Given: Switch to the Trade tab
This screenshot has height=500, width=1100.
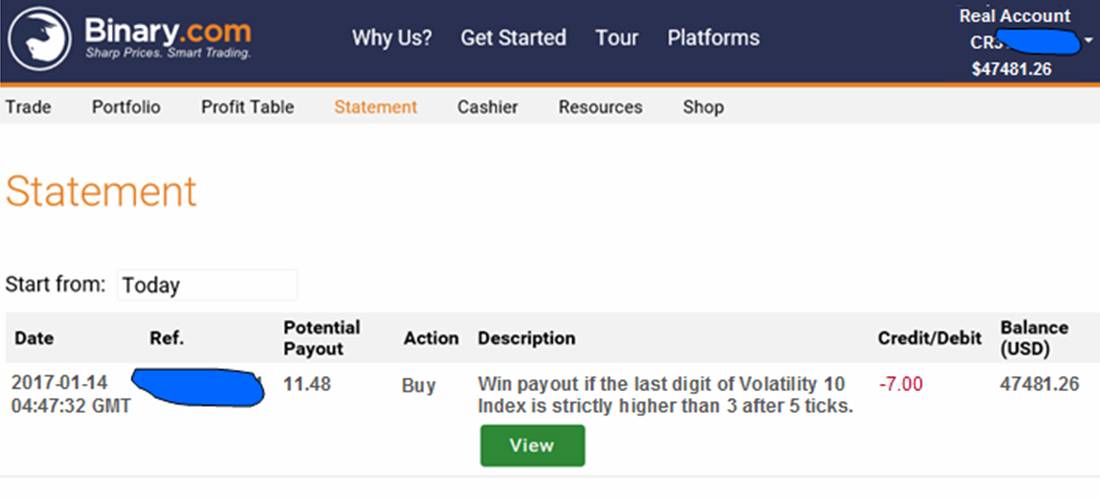Looking at the screenshot, I should tap(28, 107).
